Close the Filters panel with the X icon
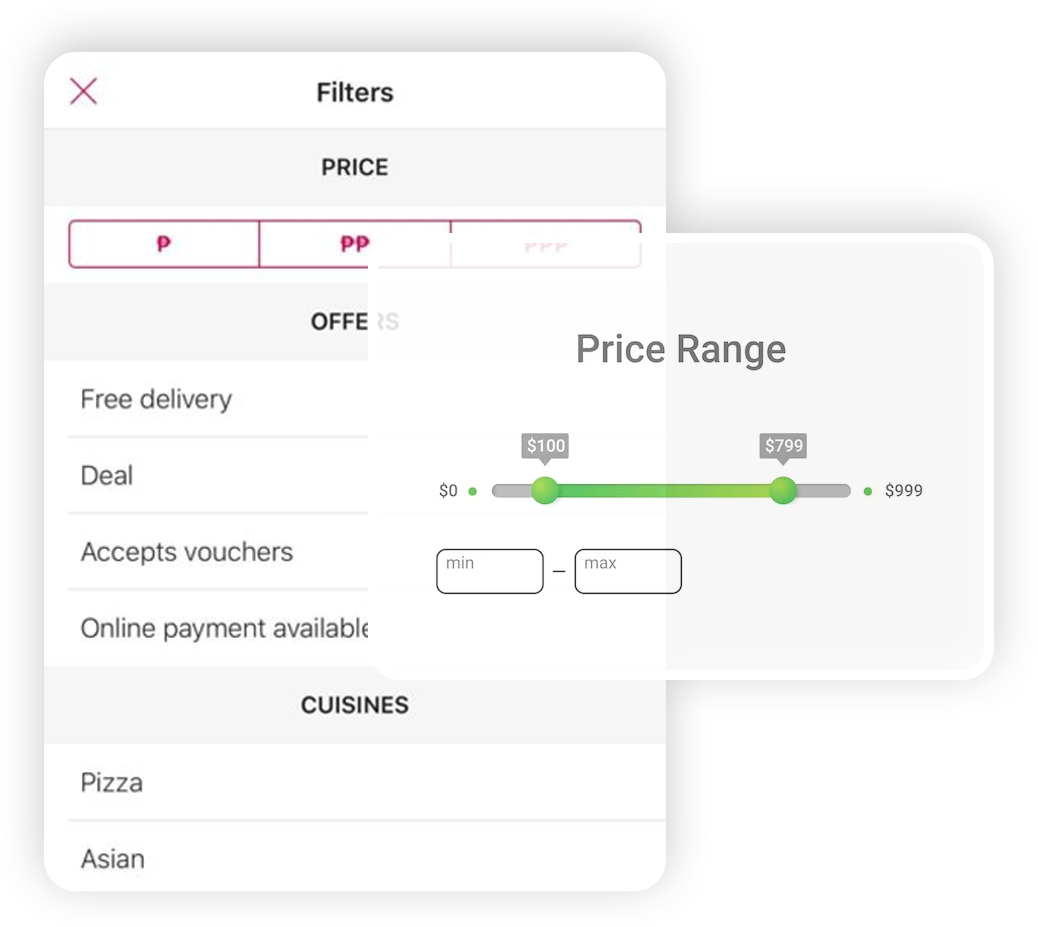 point(83,91)
